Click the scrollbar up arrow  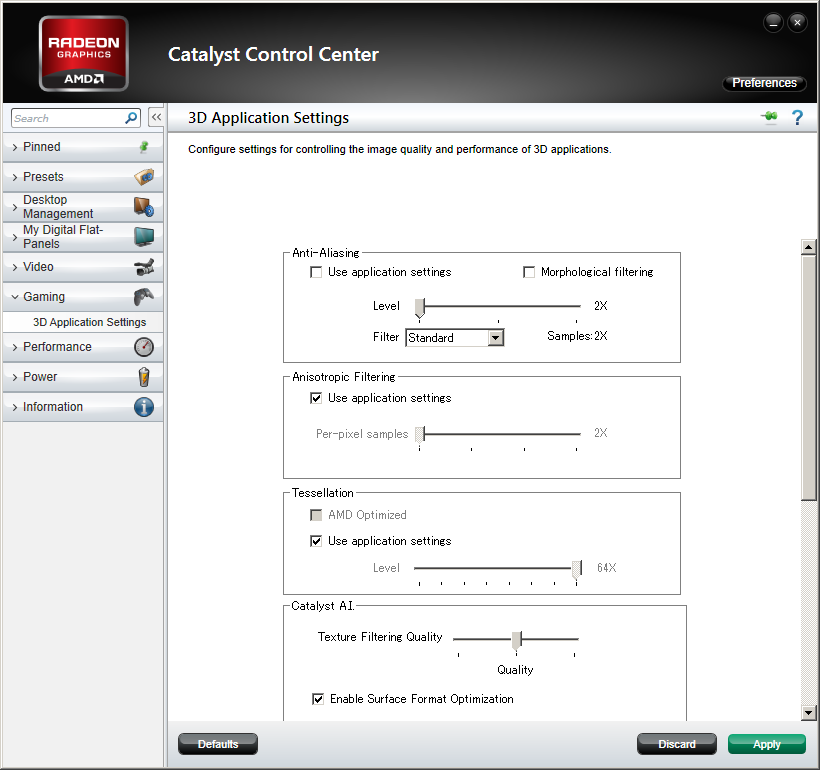(808, 247)
